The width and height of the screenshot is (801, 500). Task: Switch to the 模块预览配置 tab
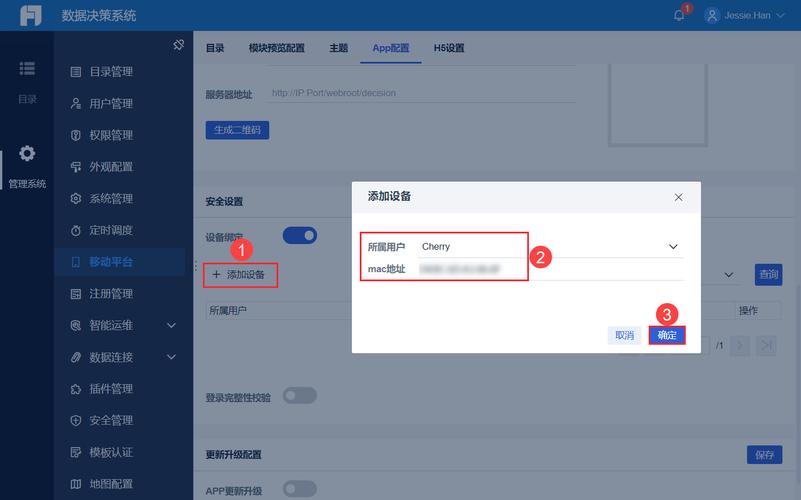pyautogui.click(x=276, y=48)
